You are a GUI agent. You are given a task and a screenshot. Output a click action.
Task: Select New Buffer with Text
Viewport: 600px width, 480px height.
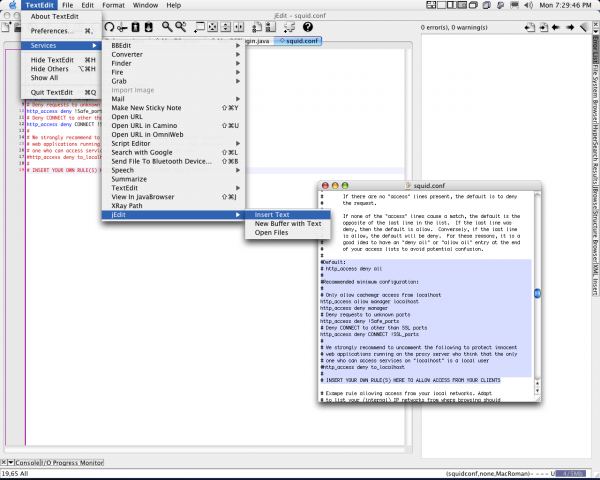288,223
